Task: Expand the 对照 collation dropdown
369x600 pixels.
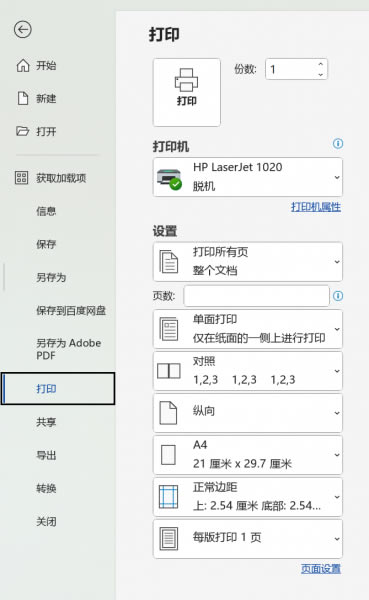Action: [248, 371]
